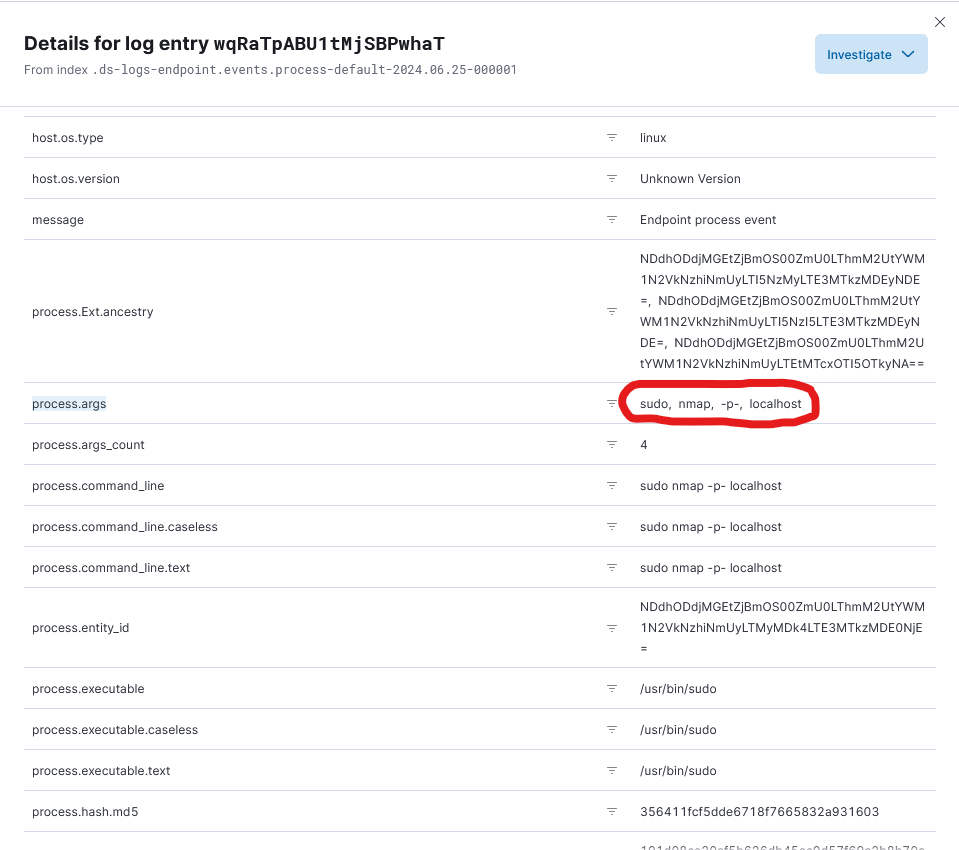Open the Investigate dropdown menu

coord(870,54)
